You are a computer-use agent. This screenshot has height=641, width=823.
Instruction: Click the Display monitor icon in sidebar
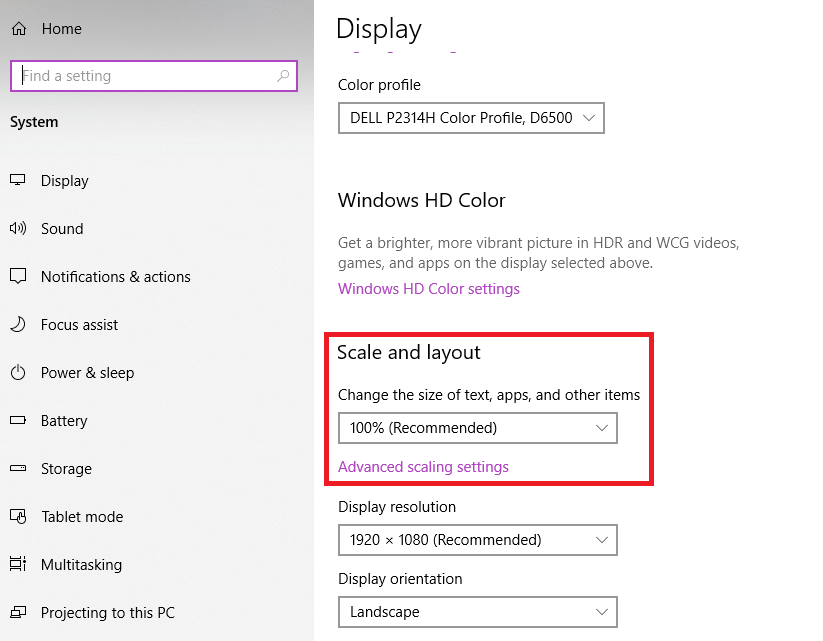point(18,180)
